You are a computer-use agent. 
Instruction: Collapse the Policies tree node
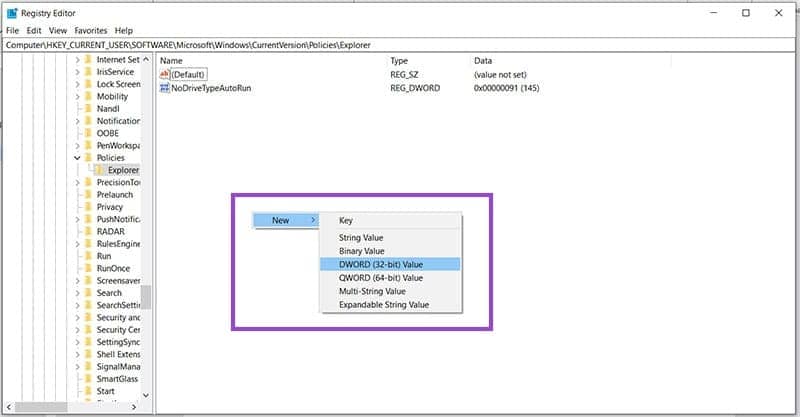[x=77, y=158]
